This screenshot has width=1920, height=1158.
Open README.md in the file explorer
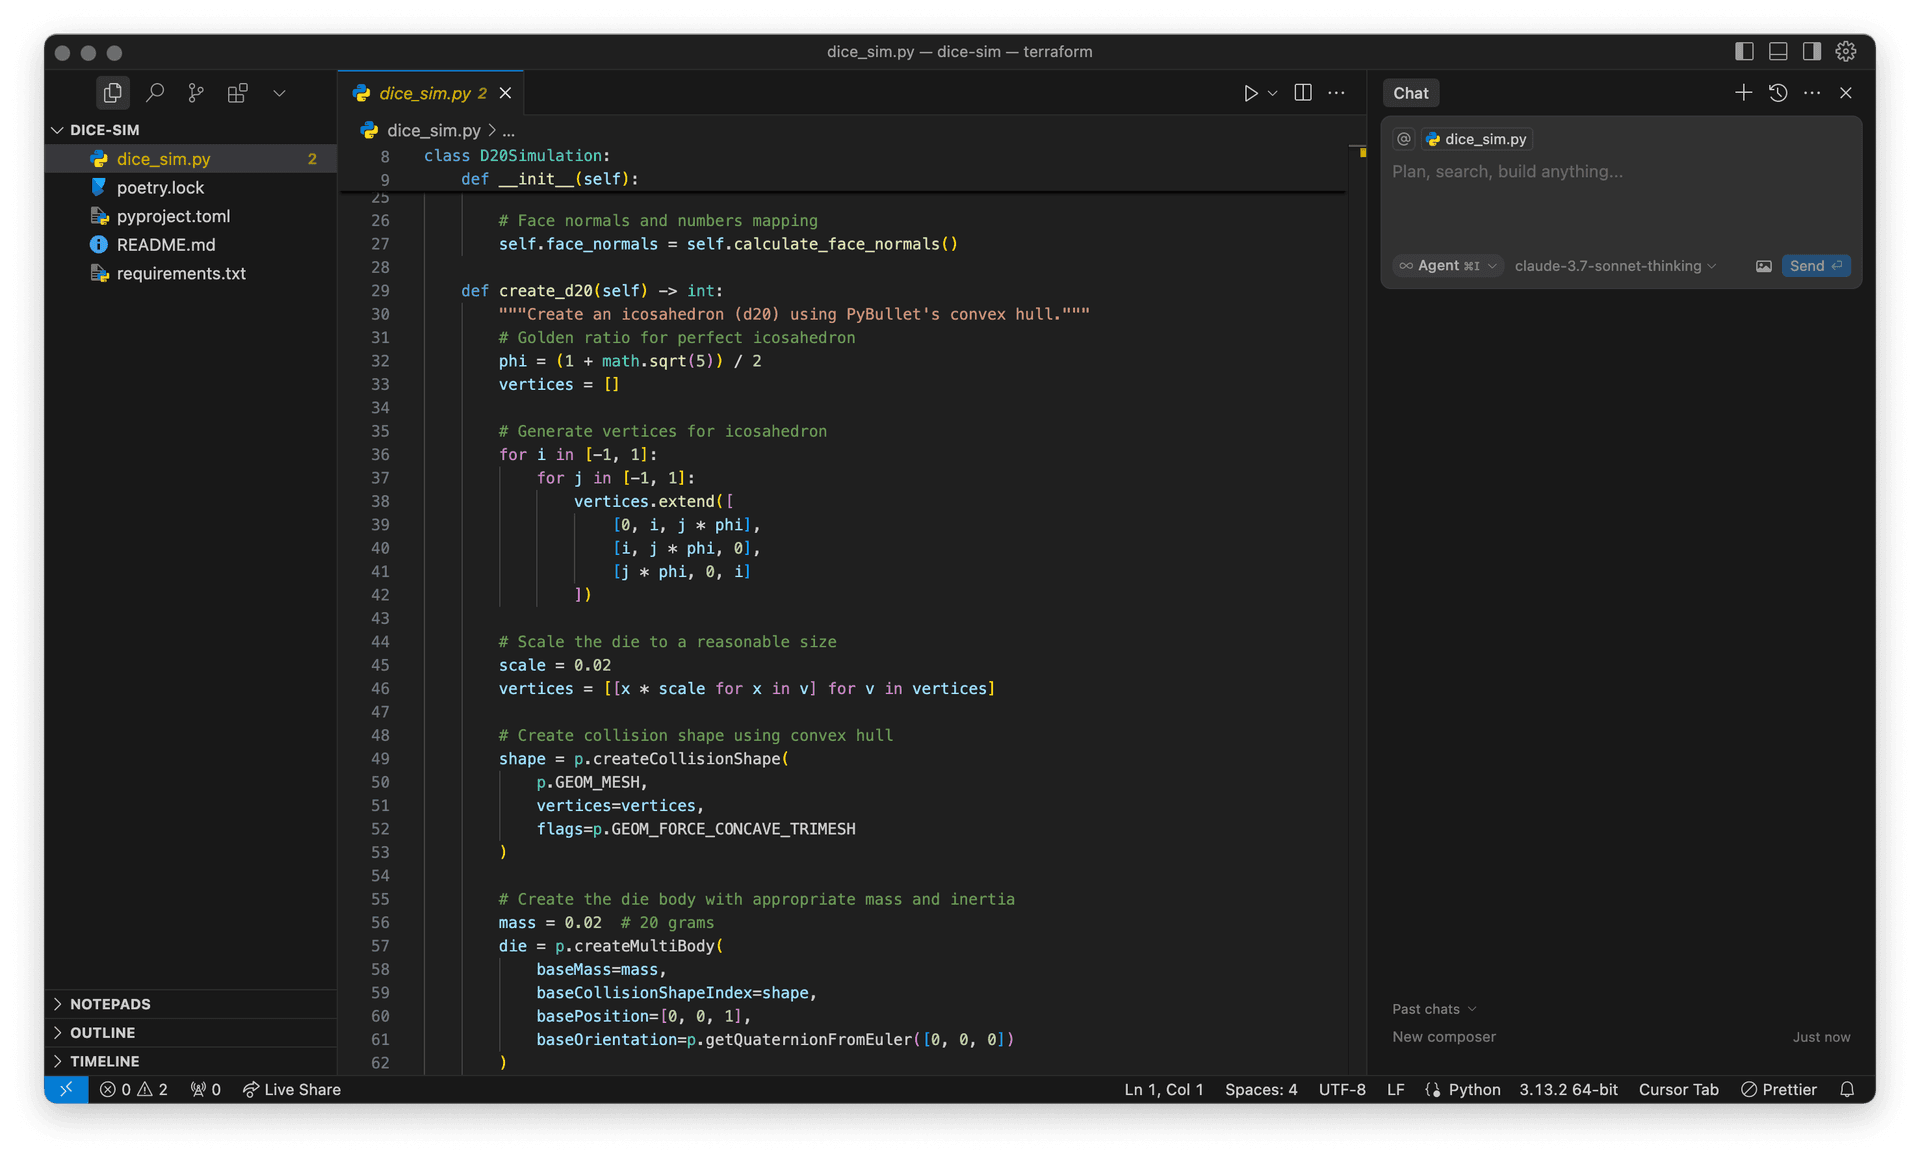point(166,245)
